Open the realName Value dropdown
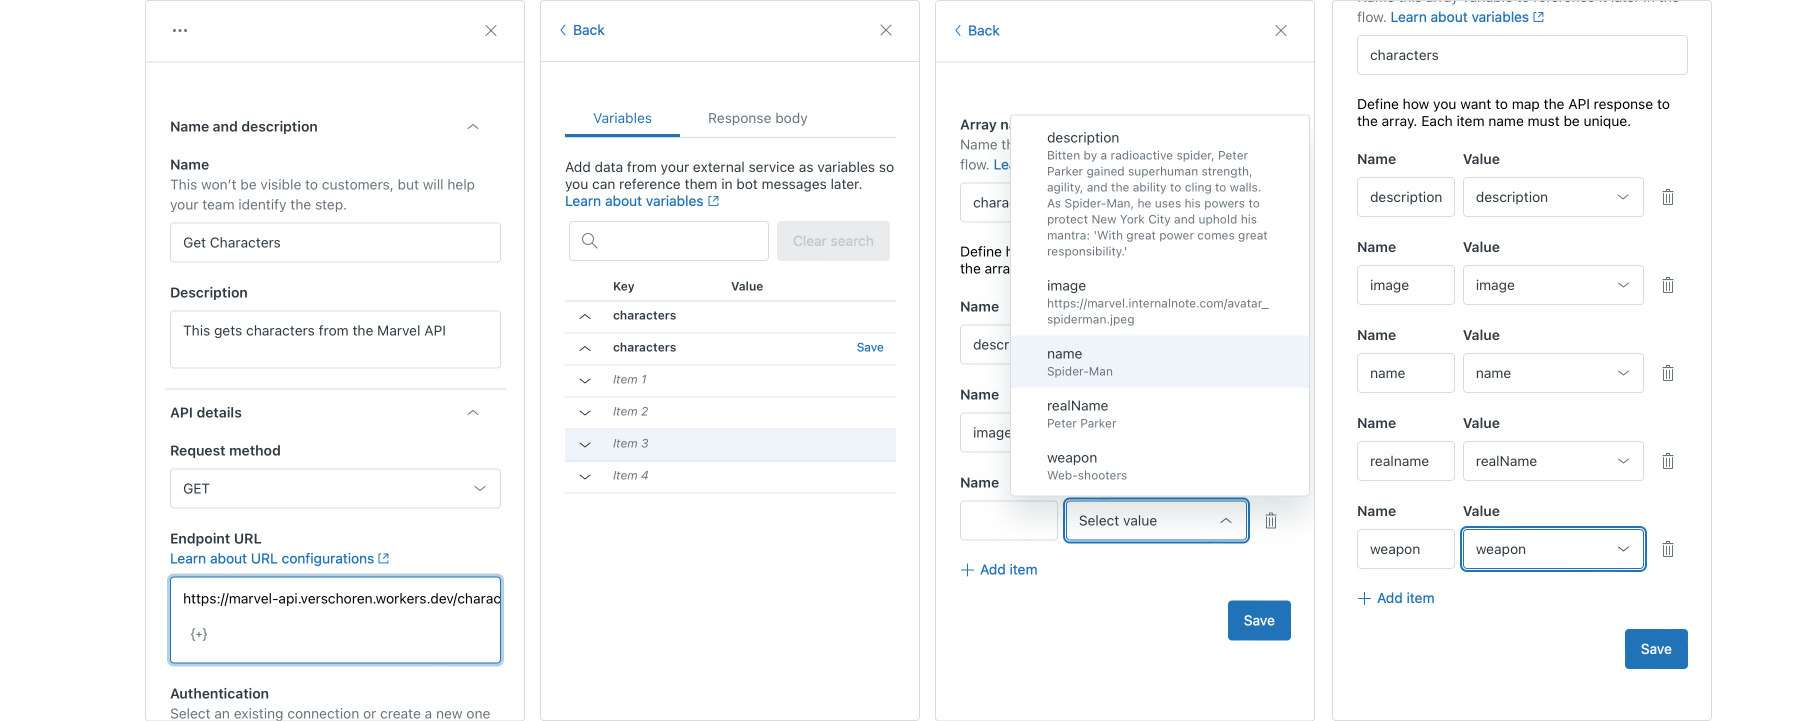Screen dimensions: 1816x721 point(1553,461)
